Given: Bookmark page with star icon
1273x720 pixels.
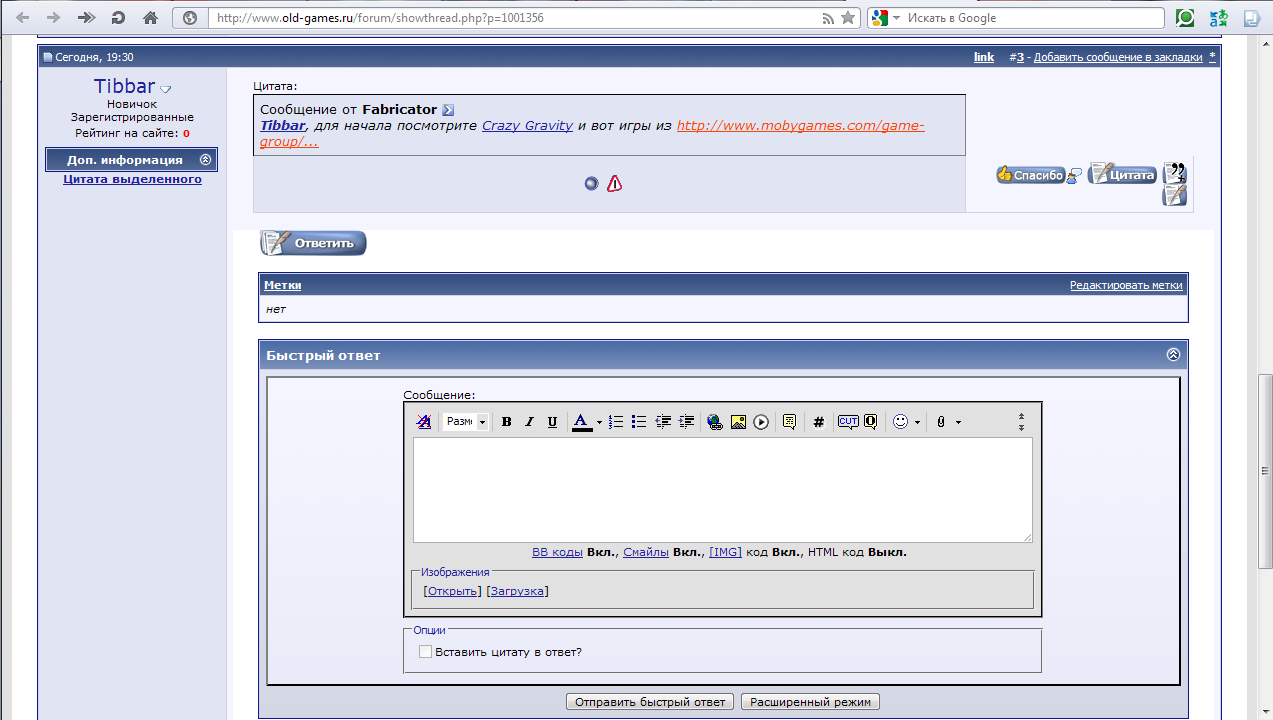Looking at the screenshot, I should pos(848,18).
